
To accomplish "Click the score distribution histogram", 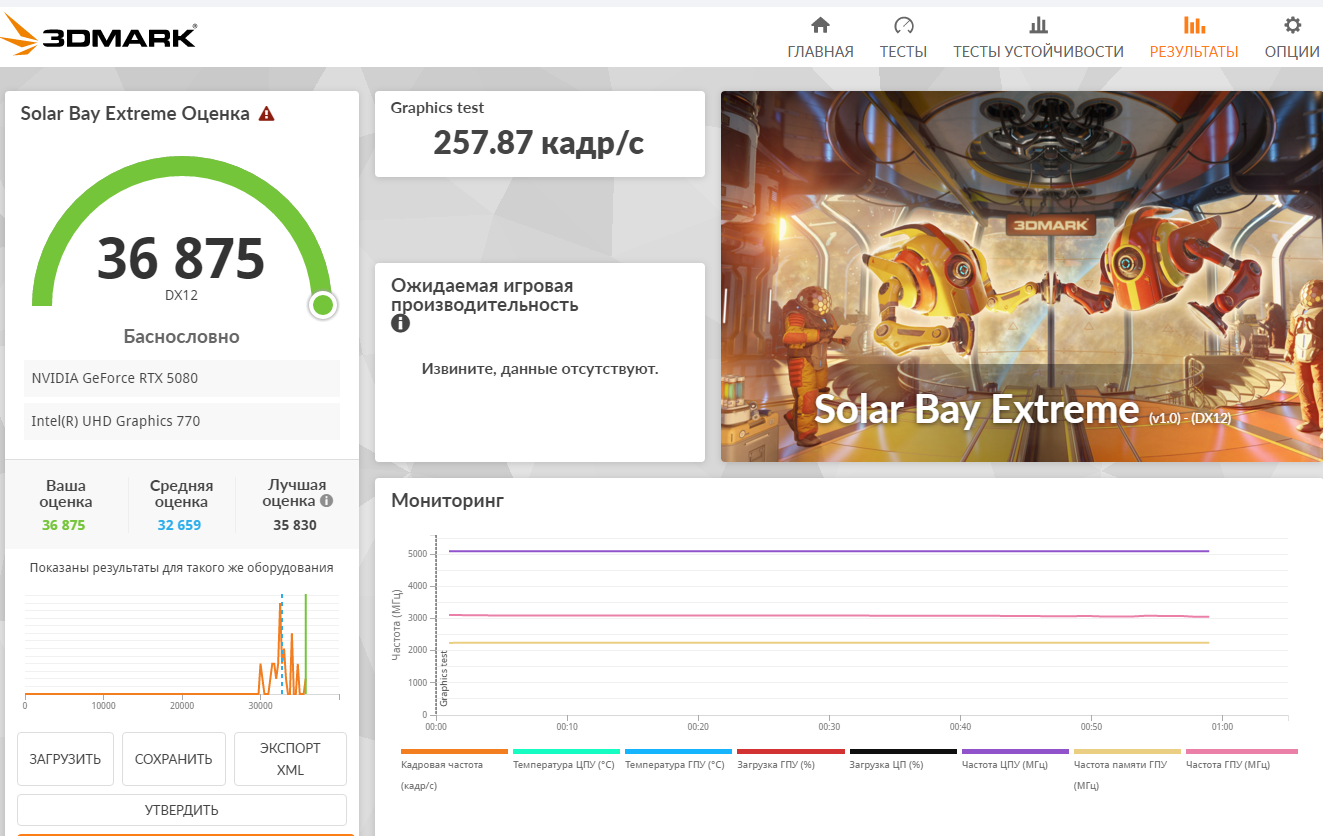I will click(x=182, y=645).
